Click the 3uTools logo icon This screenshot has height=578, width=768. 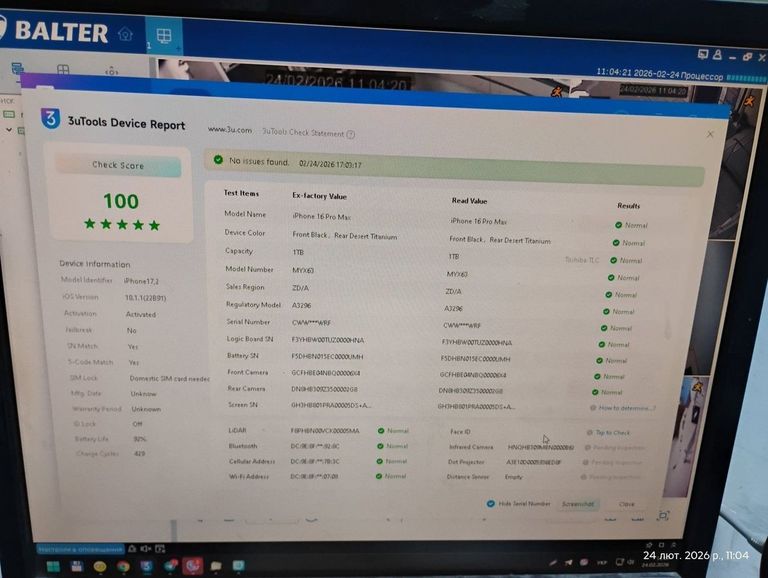50,119
